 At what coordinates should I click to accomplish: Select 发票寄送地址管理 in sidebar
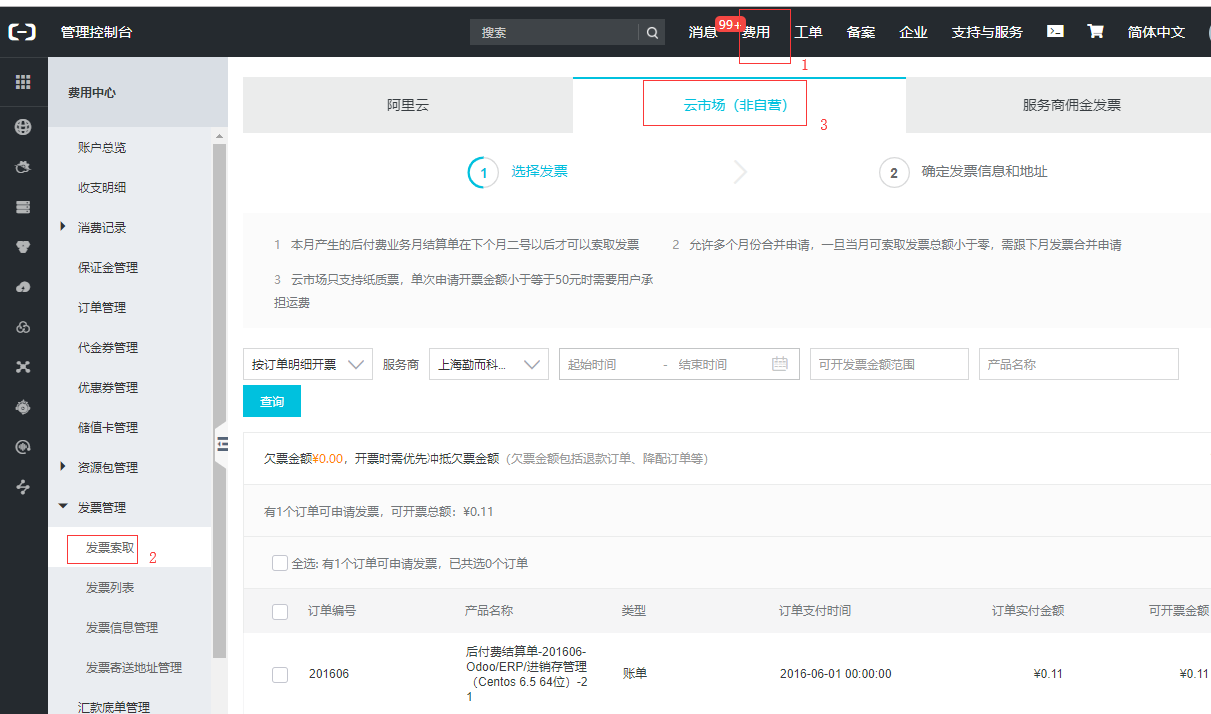(x=134, y=667)
